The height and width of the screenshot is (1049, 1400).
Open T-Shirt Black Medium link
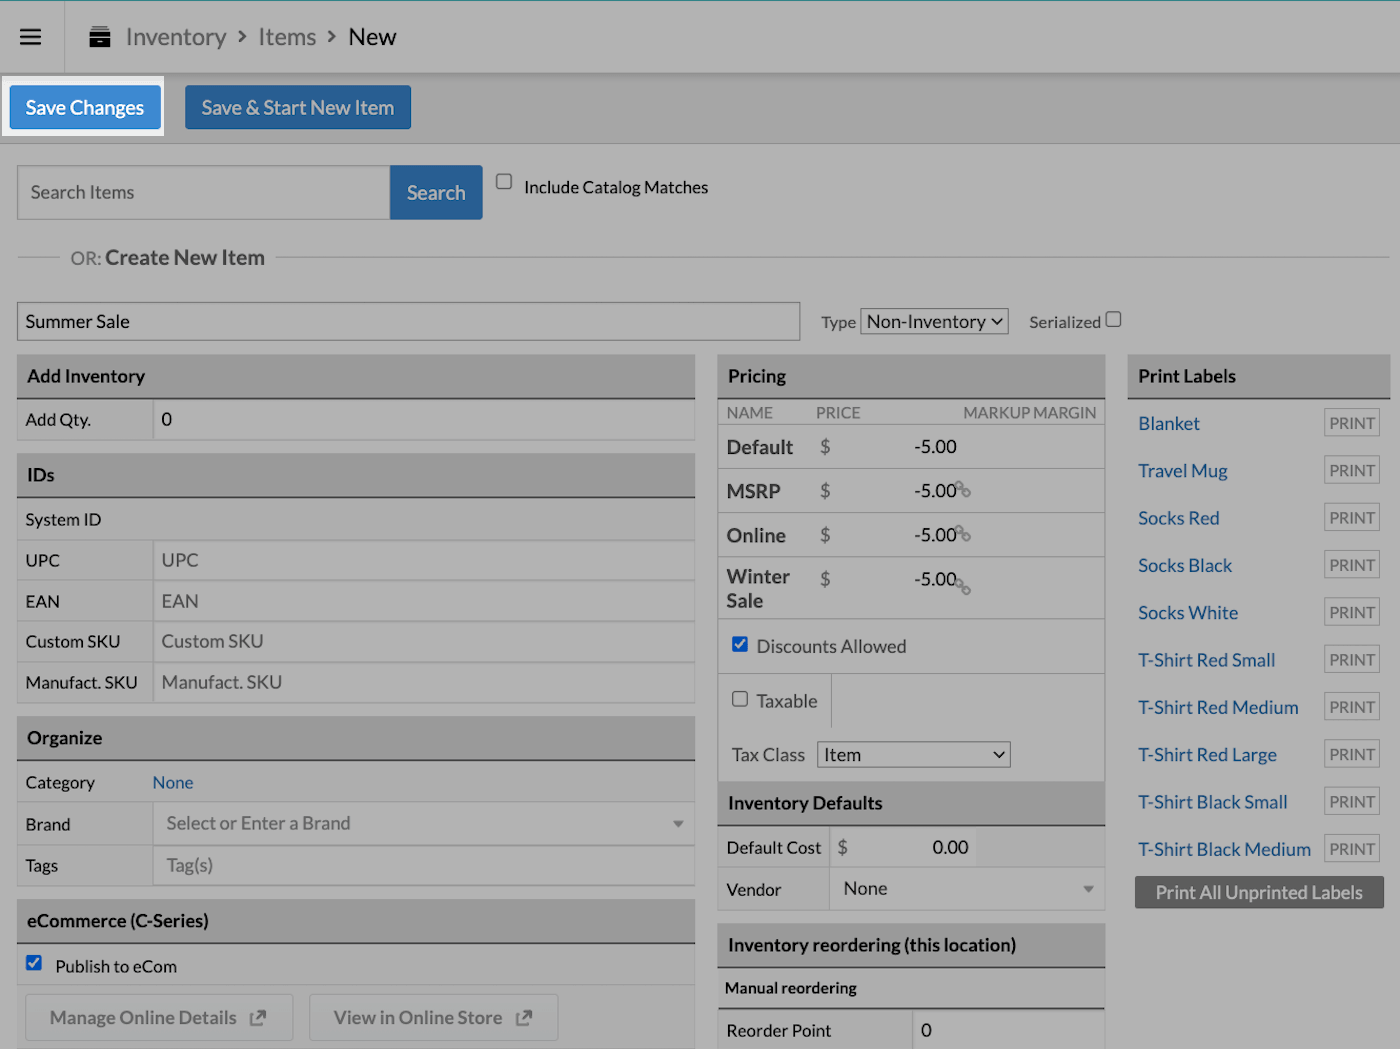click(x=1224, y=849)
